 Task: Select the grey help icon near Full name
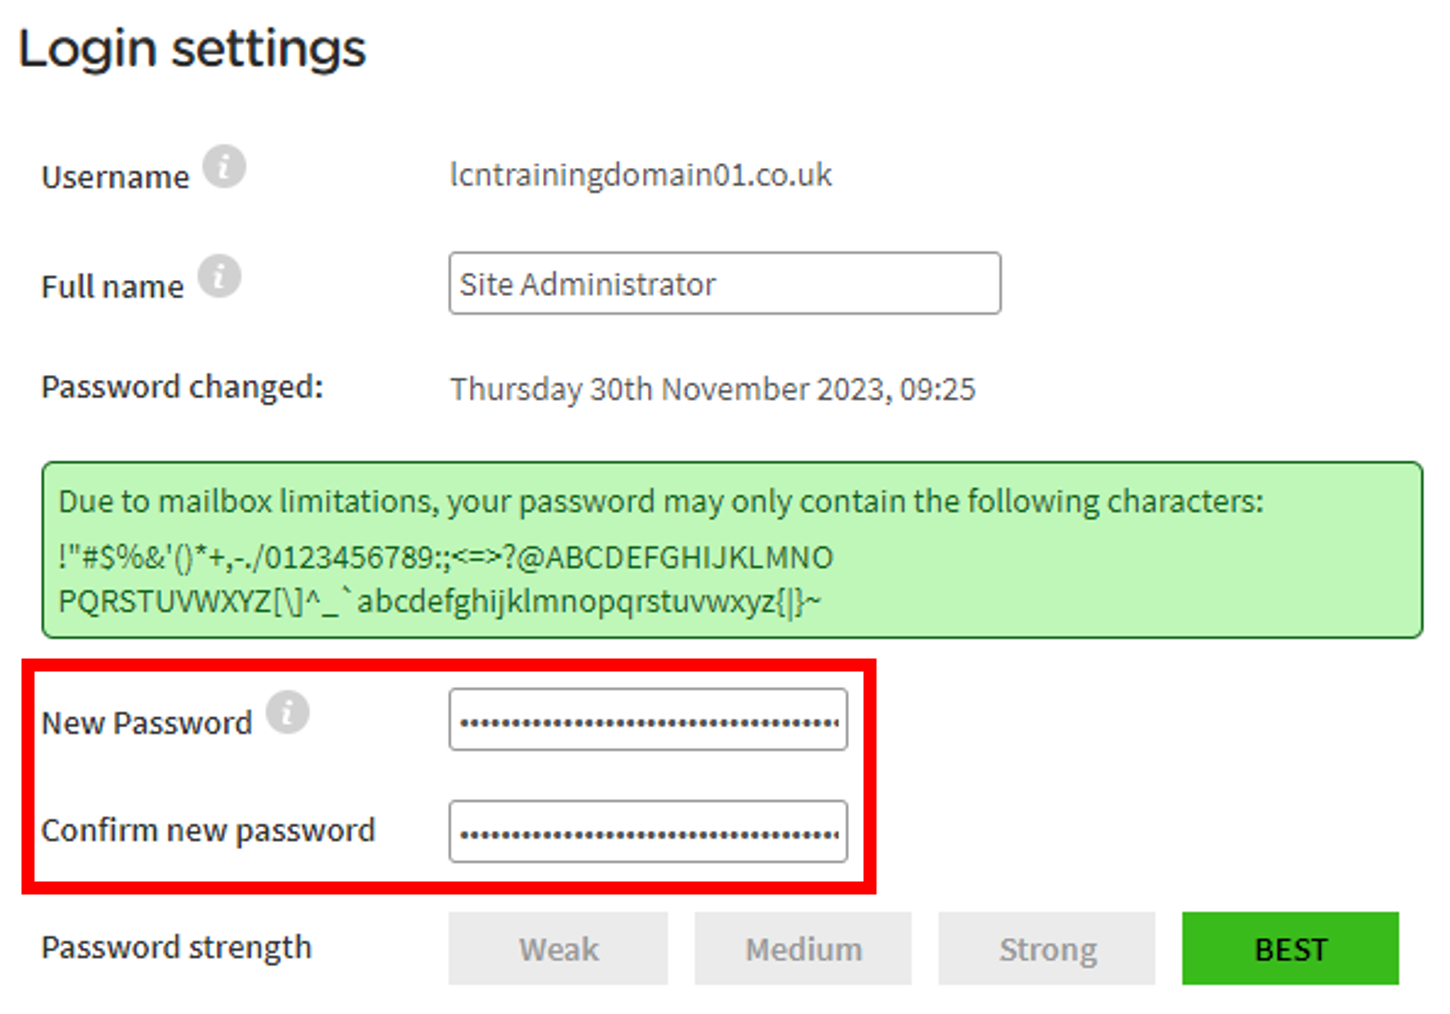[x=219, y=277]
